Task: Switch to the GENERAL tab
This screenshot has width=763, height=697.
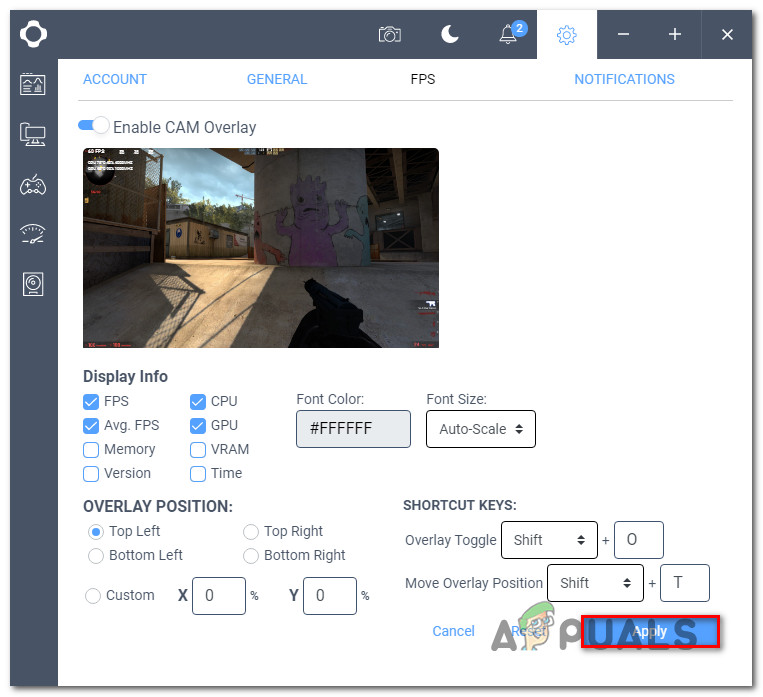Action: [x=277, y=79]
